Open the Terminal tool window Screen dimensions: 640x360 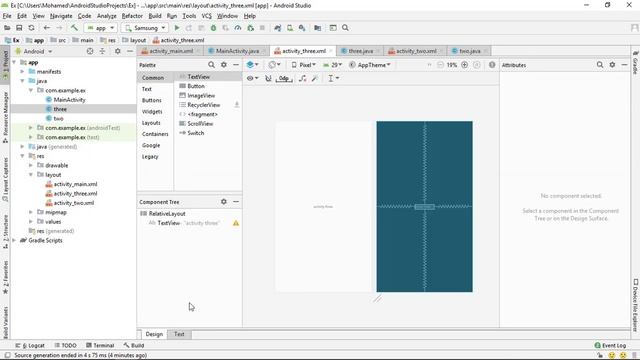[100, 345]
